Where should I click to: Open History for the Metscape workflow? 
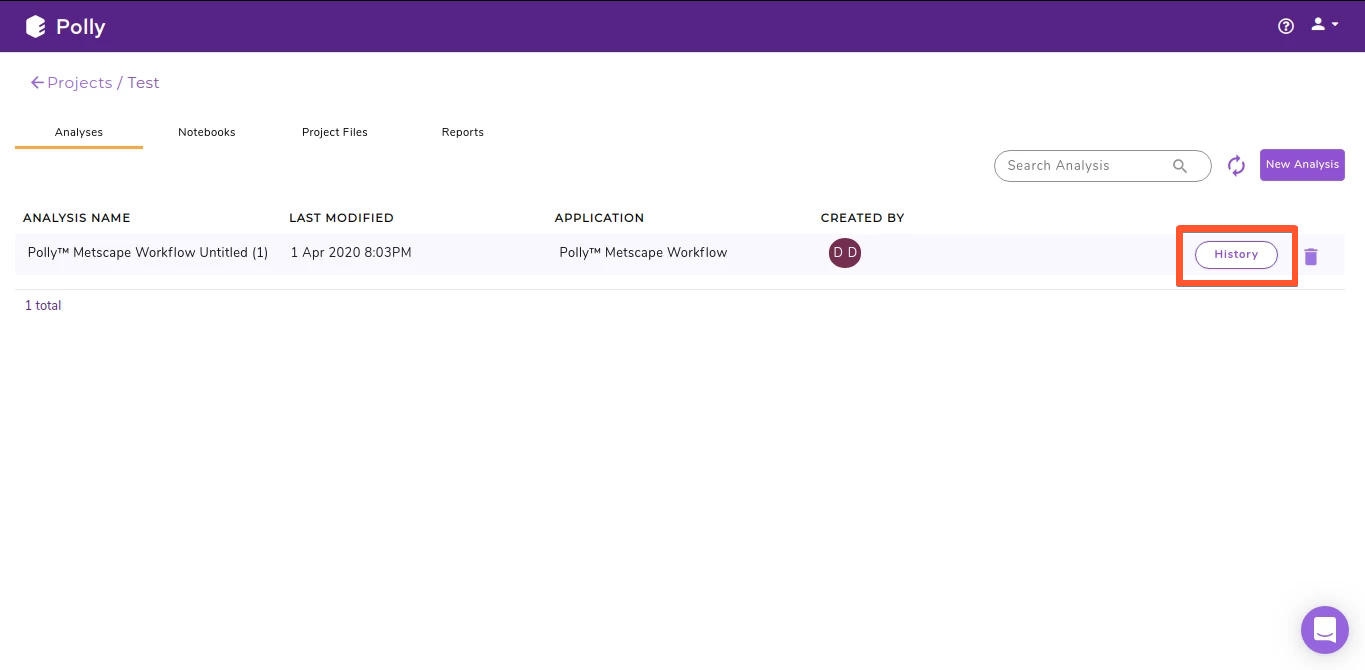click(x=1236, y=255)
